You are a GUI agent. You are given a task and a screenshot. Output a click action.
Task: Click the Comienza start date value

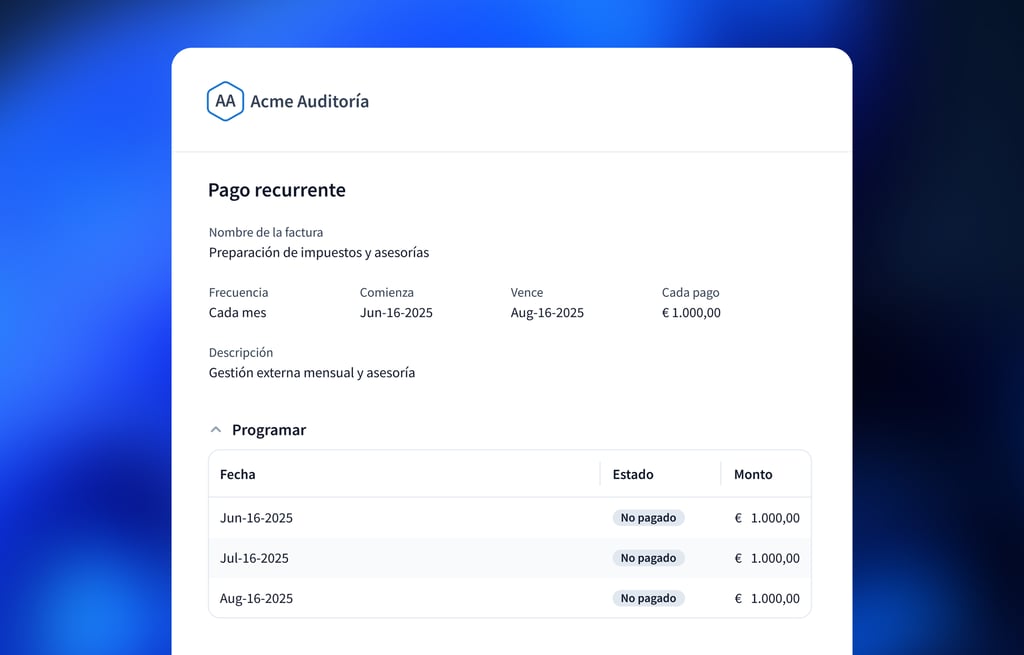click(396, 313)
